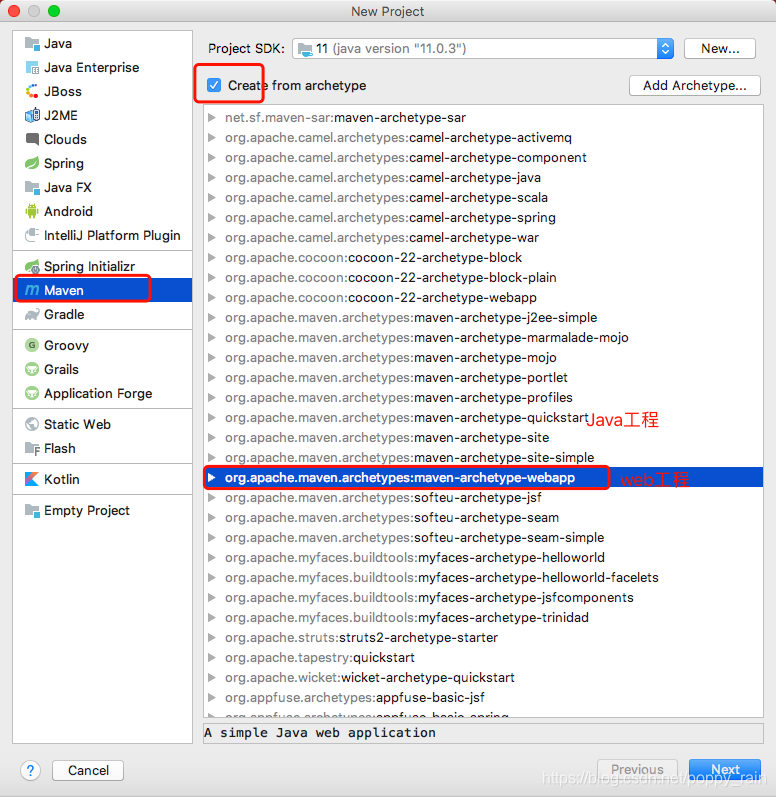This screenshot has width=776, height=797.
Task: Expand struts2-archetype-starter node
Action: (212, 637)
